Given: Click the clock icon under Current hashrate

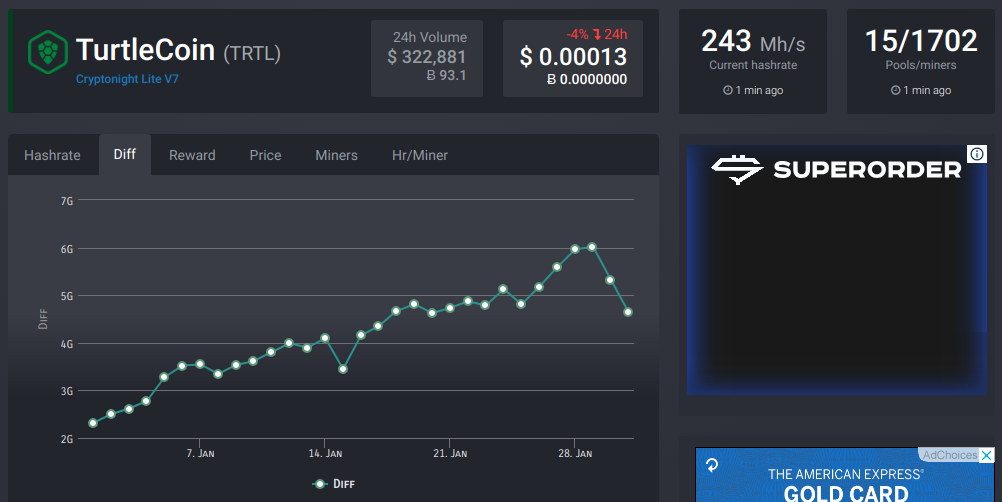Looking at the screenshot, I should [727, 91].
